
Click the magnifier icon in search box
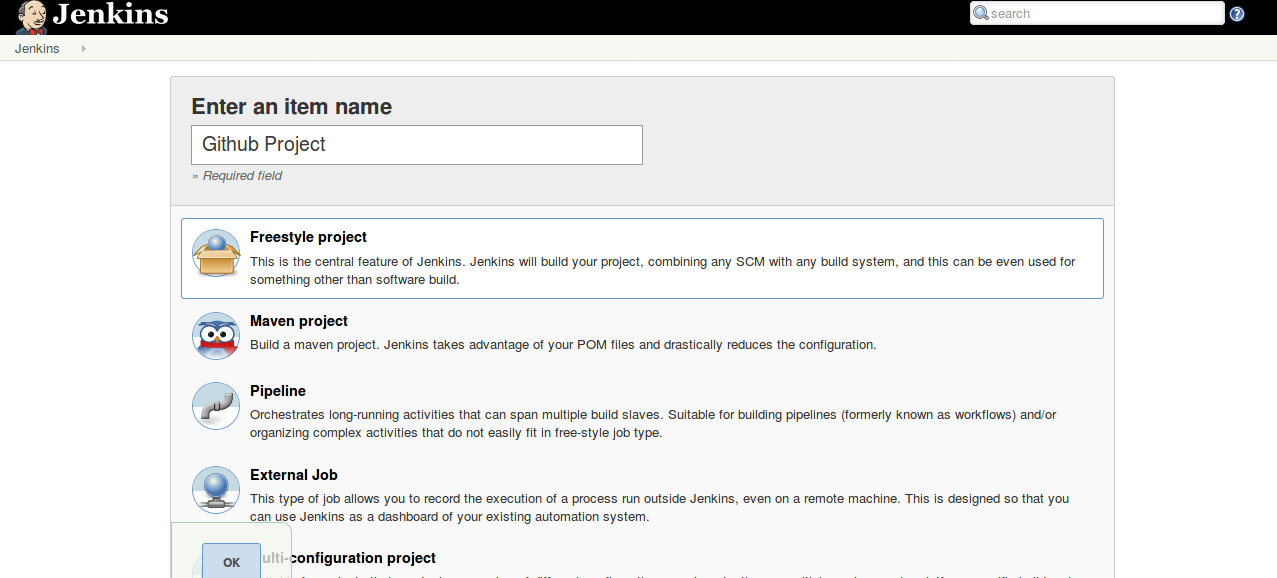981,14
